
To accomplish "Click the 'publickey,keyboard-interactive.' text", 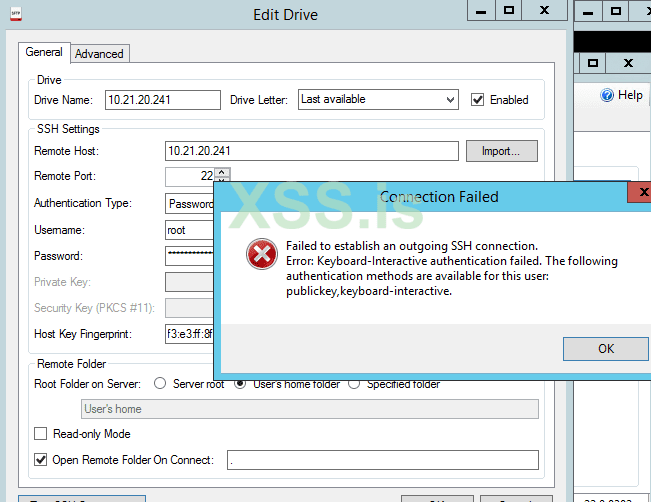I will pos(369,291).
